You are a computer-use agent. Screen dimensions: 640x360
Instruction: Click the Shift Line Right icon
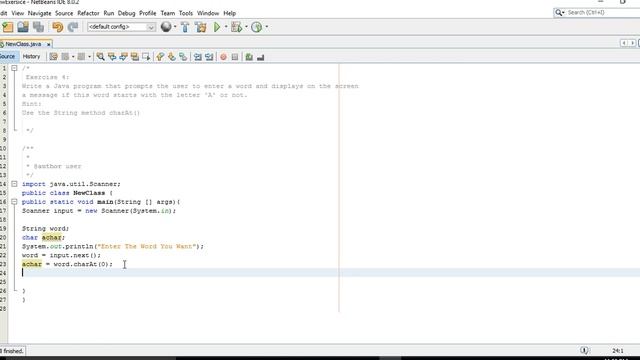pos(209,57)
